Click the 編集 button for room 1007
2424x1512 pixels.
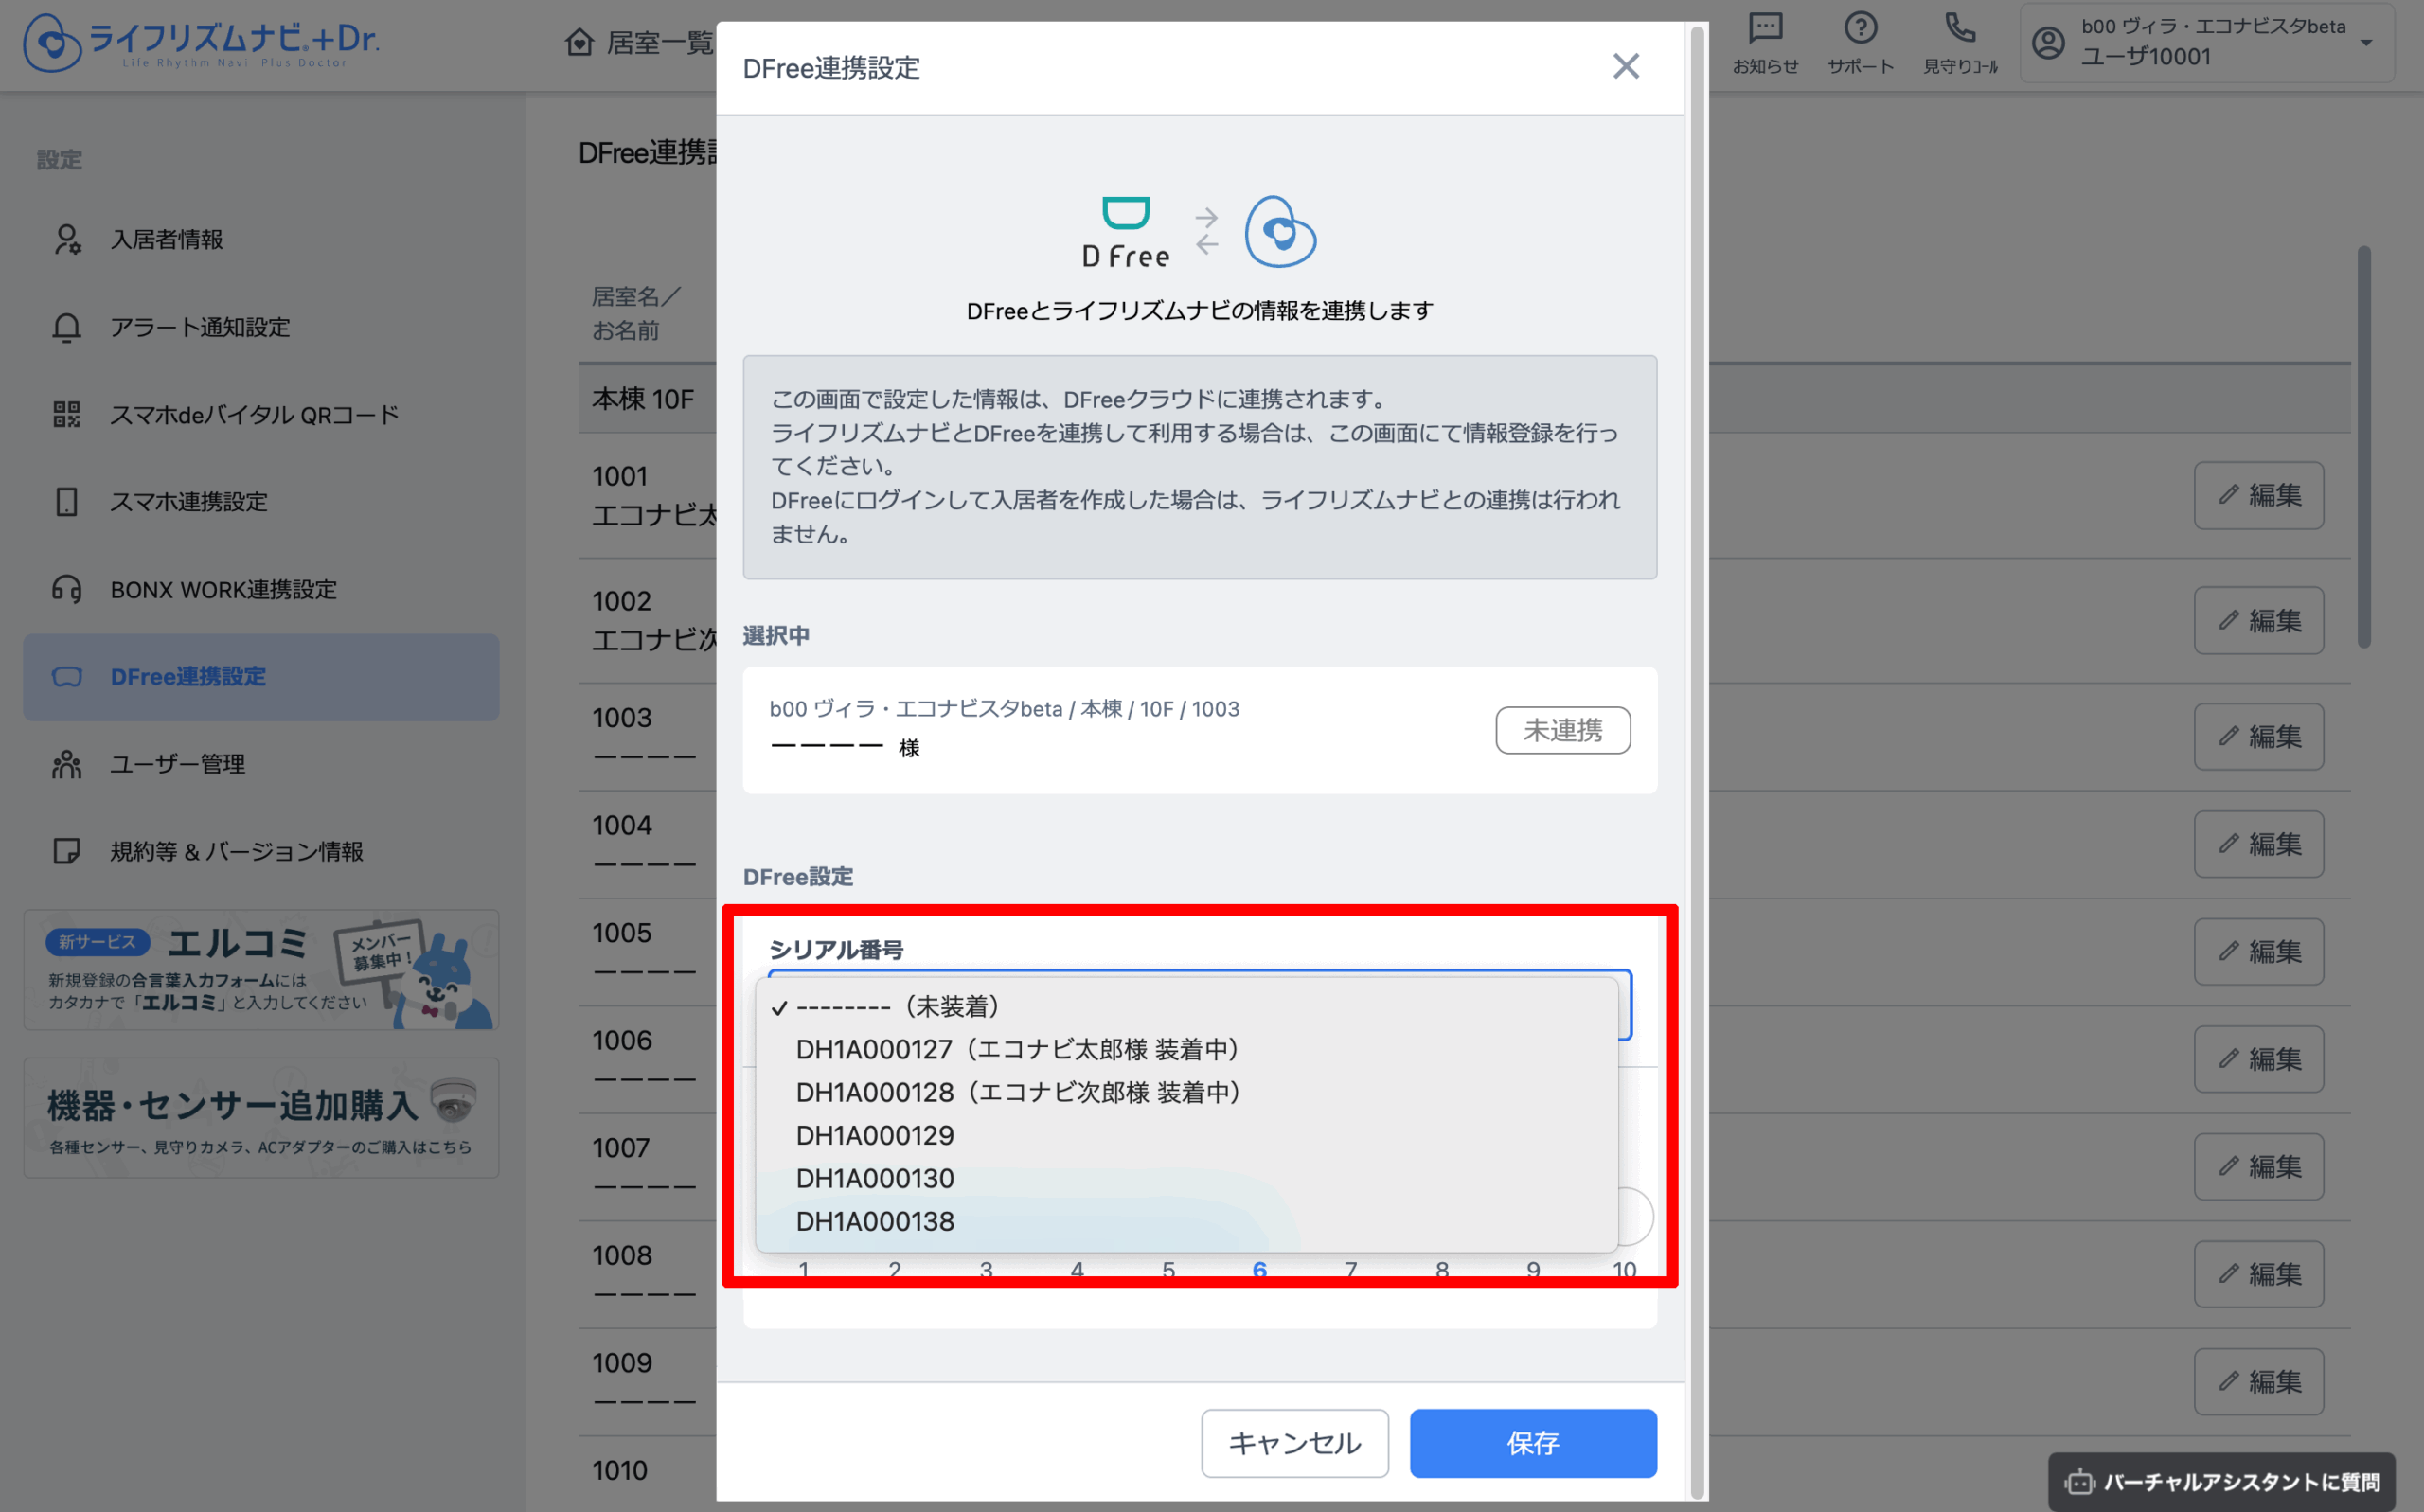point(2258,1166)
